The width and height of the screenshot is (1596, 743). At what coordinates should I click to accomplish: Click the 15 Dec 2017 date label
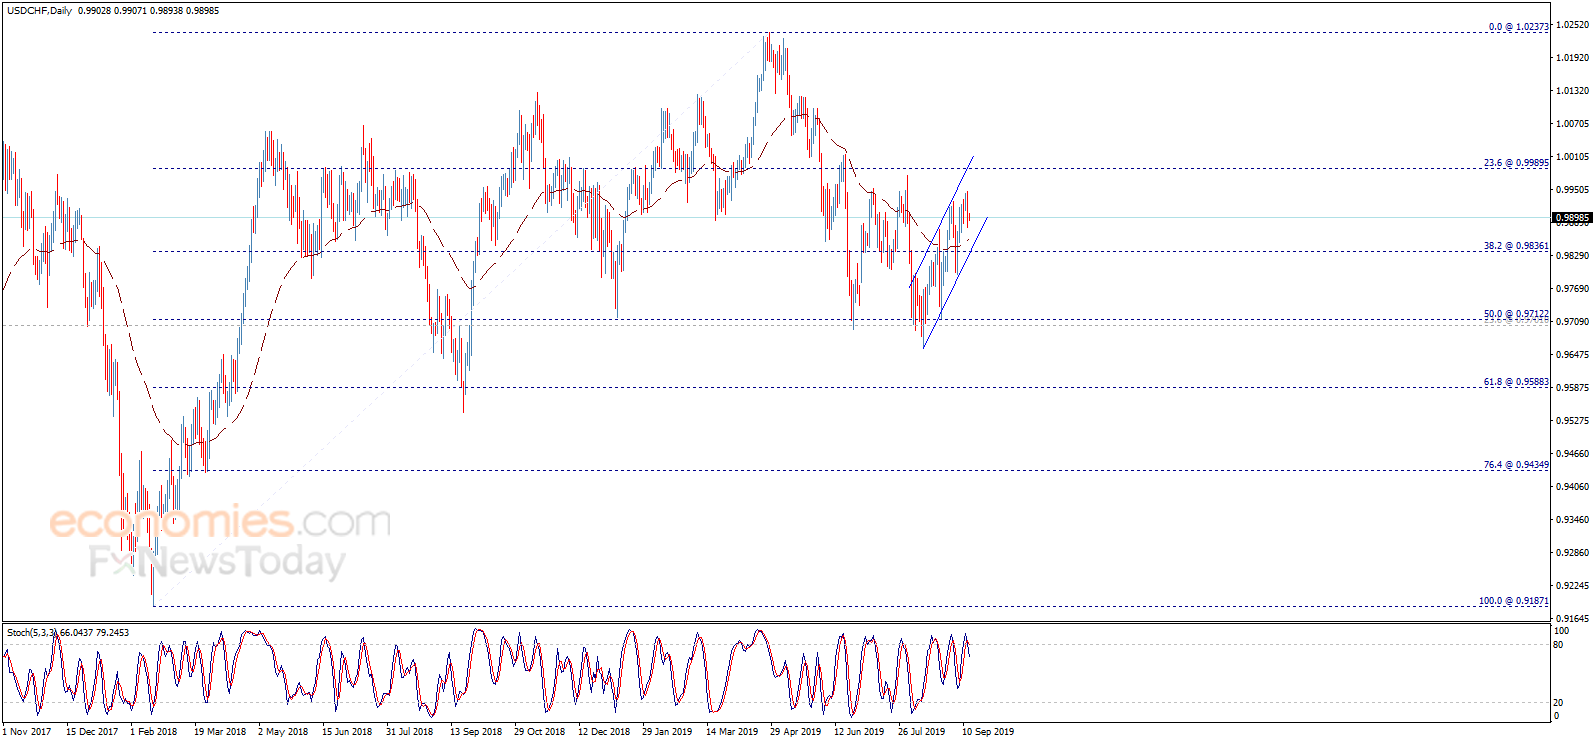pos(92,732)
